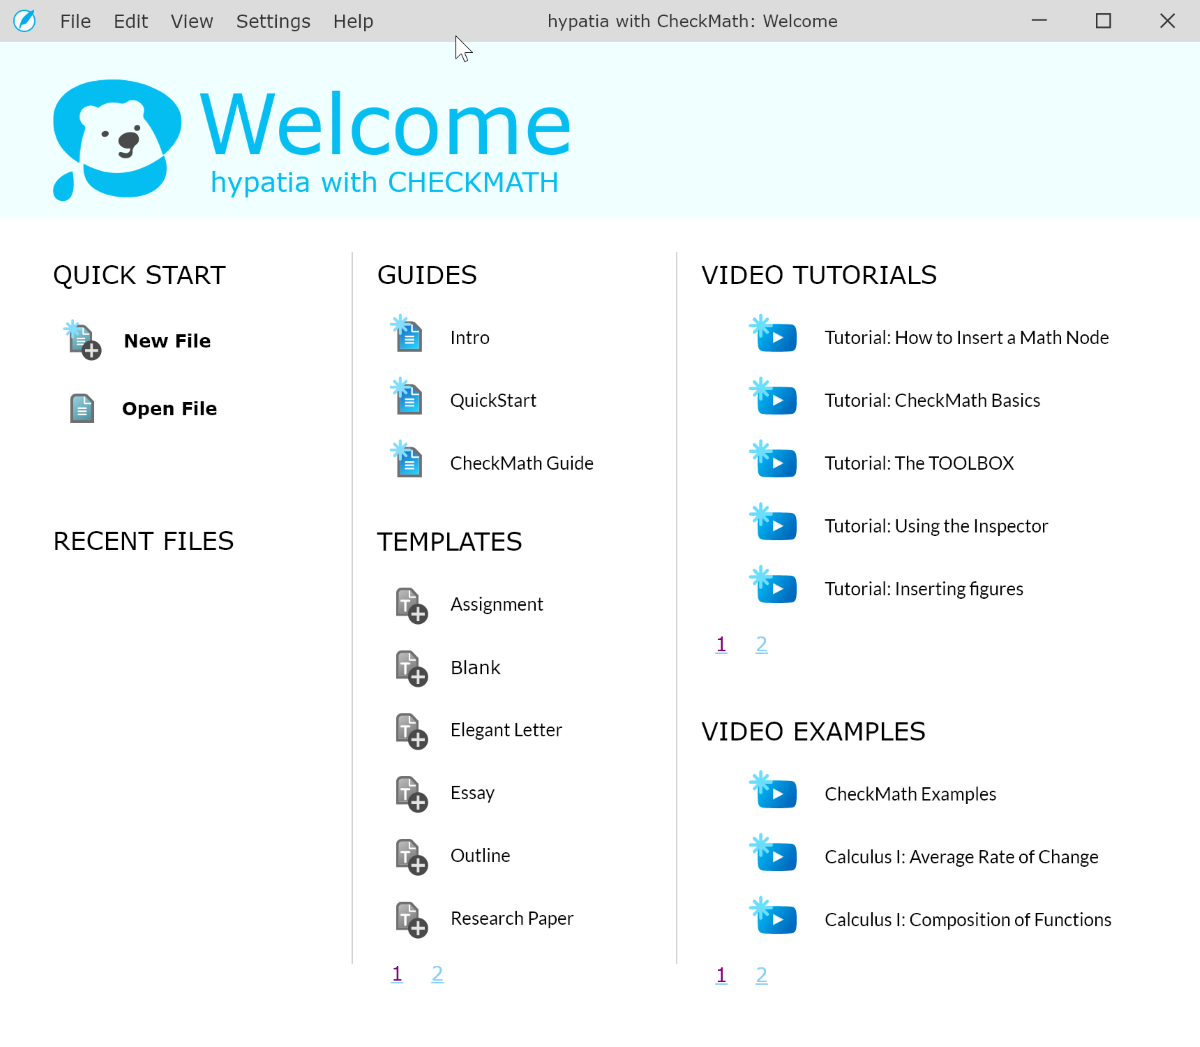
Task: Play icon for Average Rate of Change
Action: click(774, 855)
